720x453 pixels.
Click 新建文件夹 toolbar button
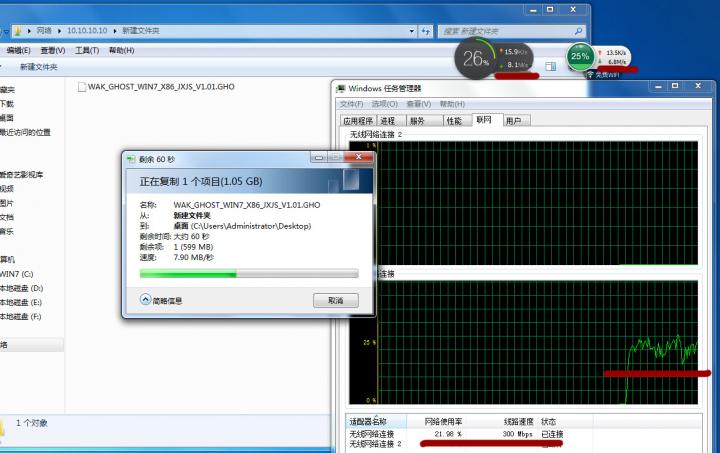tap(39, 67)
